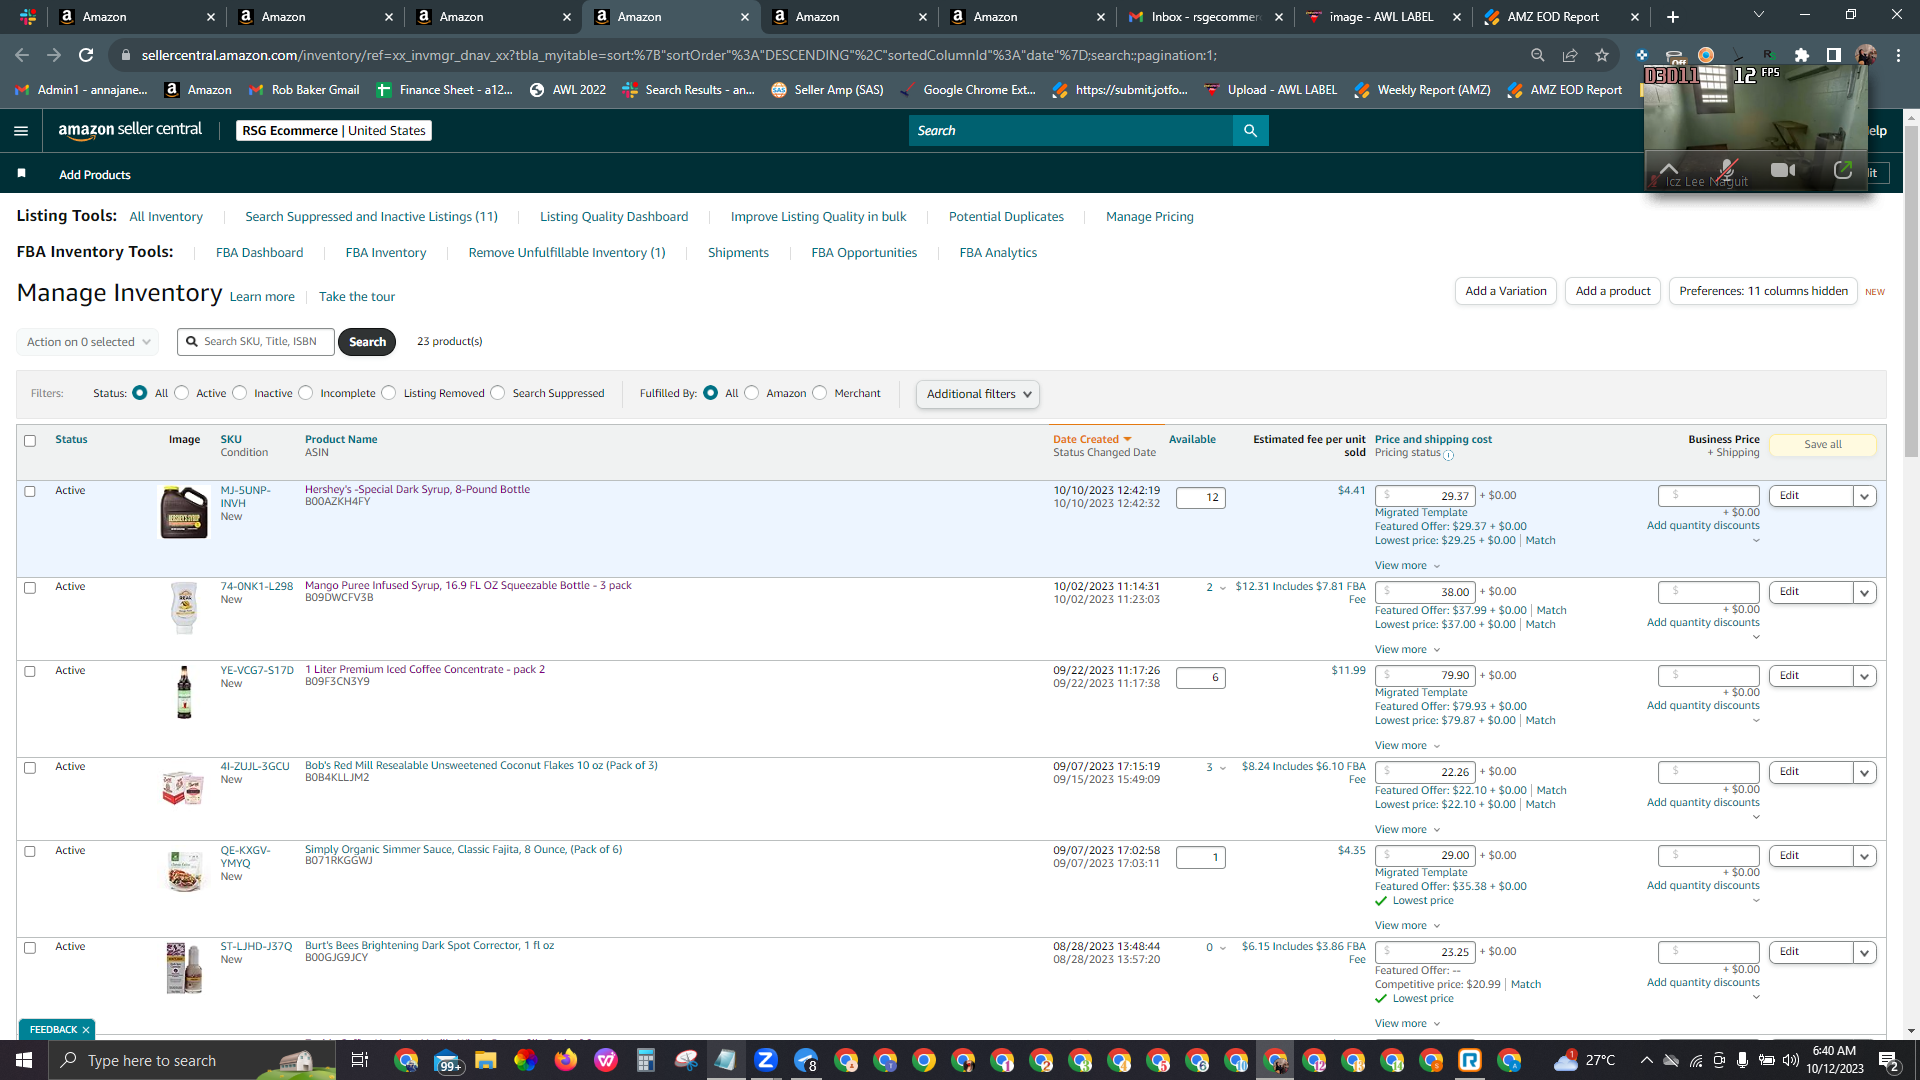
Task: Click the magnifier search button in header
Action: tap(1250, 131)
